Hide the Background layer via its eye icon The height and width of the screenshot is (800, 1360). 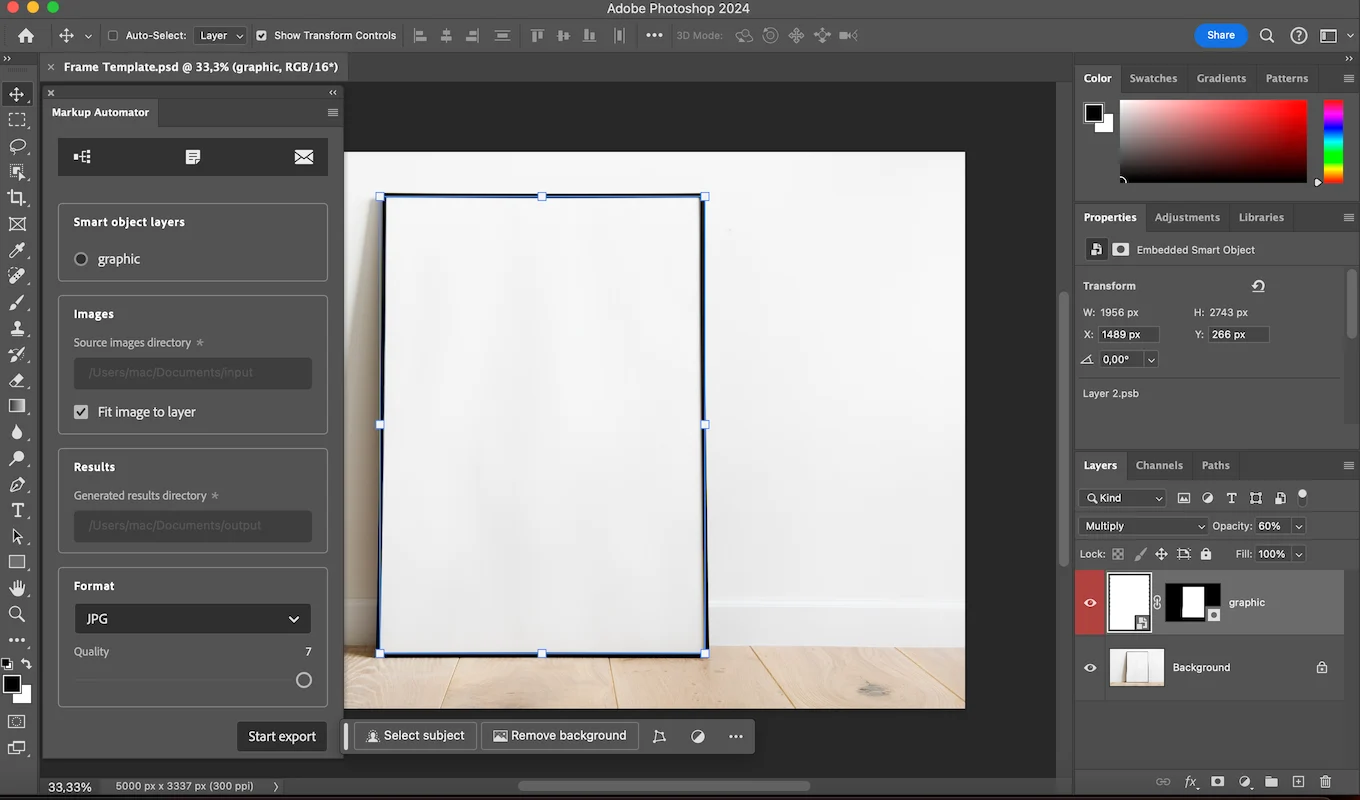(x=1090, y=668)
